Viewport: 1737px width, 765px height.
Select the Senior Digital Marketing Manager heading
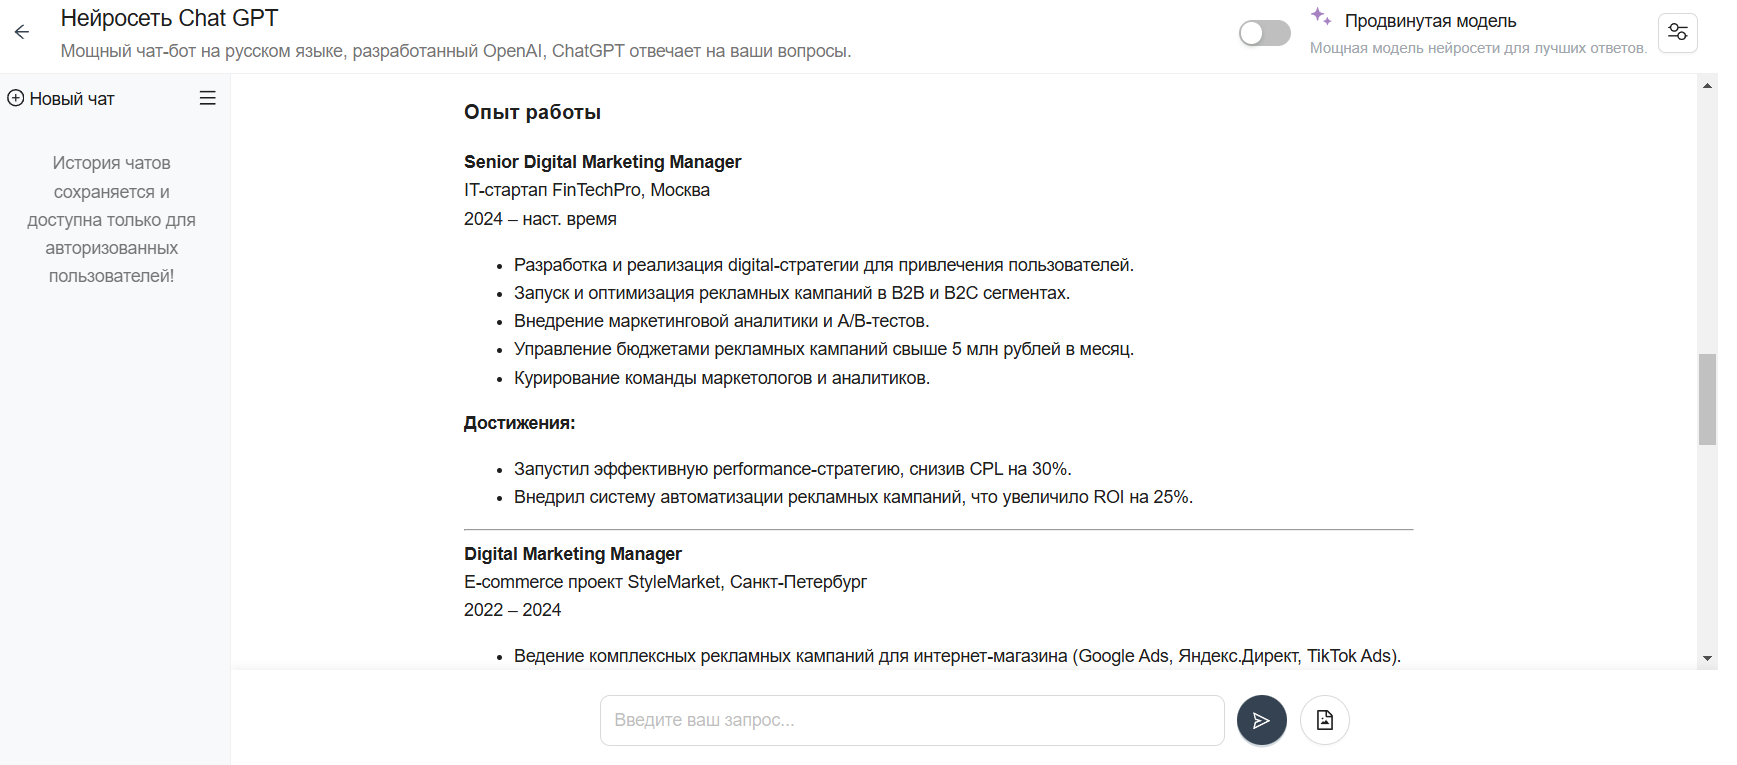[602, 162]
